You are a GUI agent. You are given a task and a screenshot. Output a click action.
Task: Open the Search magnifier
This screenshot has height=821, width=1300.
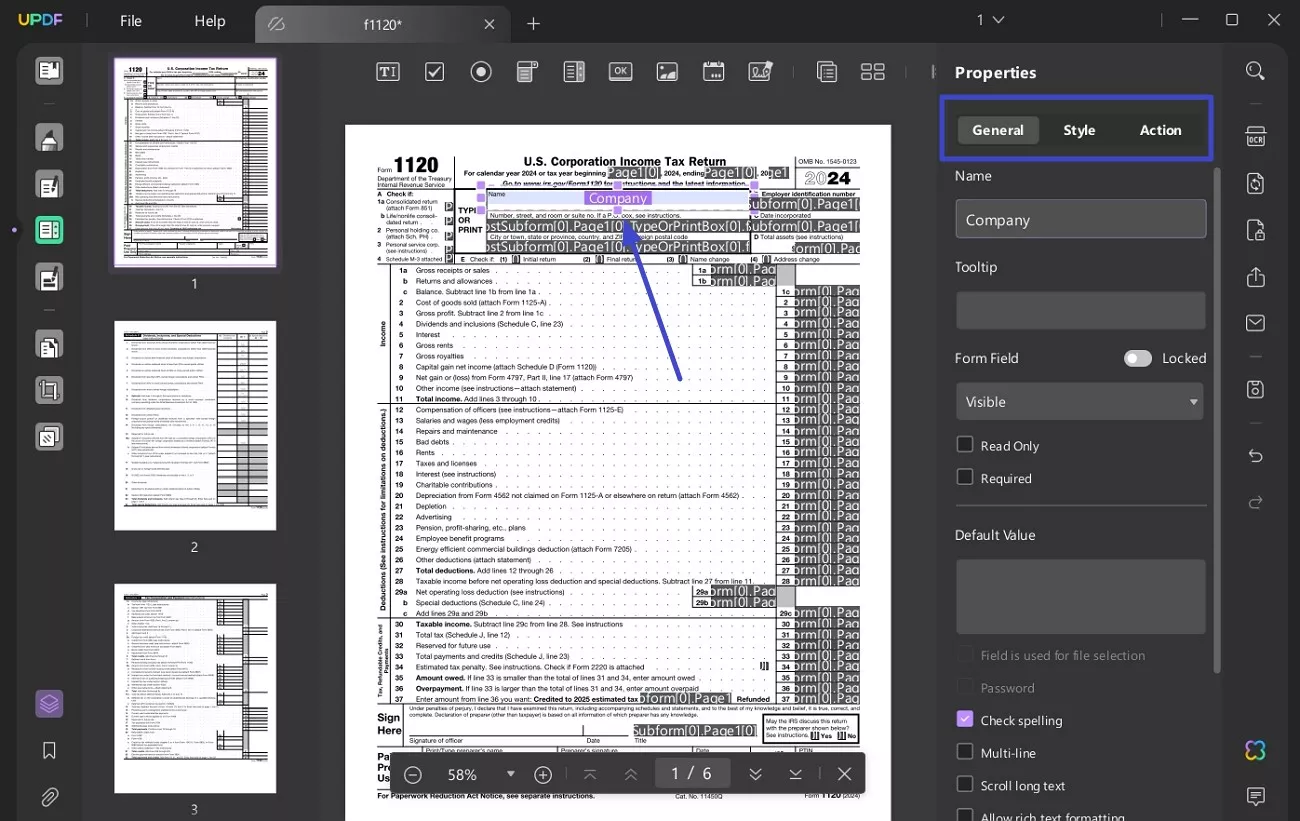pos(1256,71)
